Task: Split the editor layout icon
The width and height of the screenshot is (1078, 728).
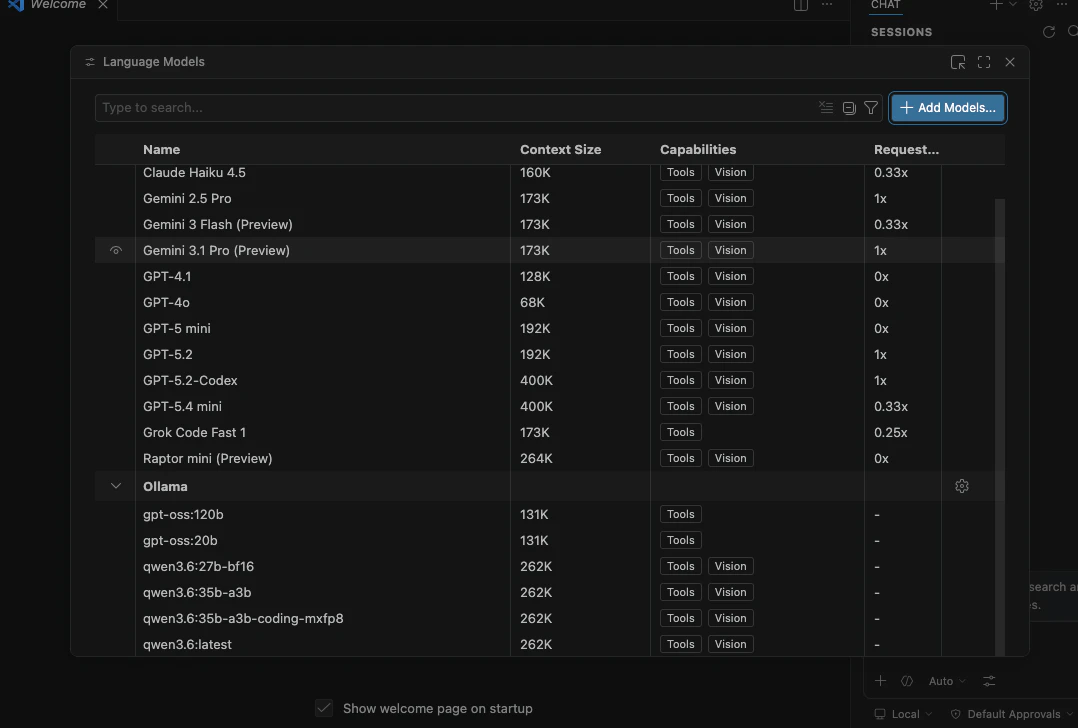Action: coord(801,5)
